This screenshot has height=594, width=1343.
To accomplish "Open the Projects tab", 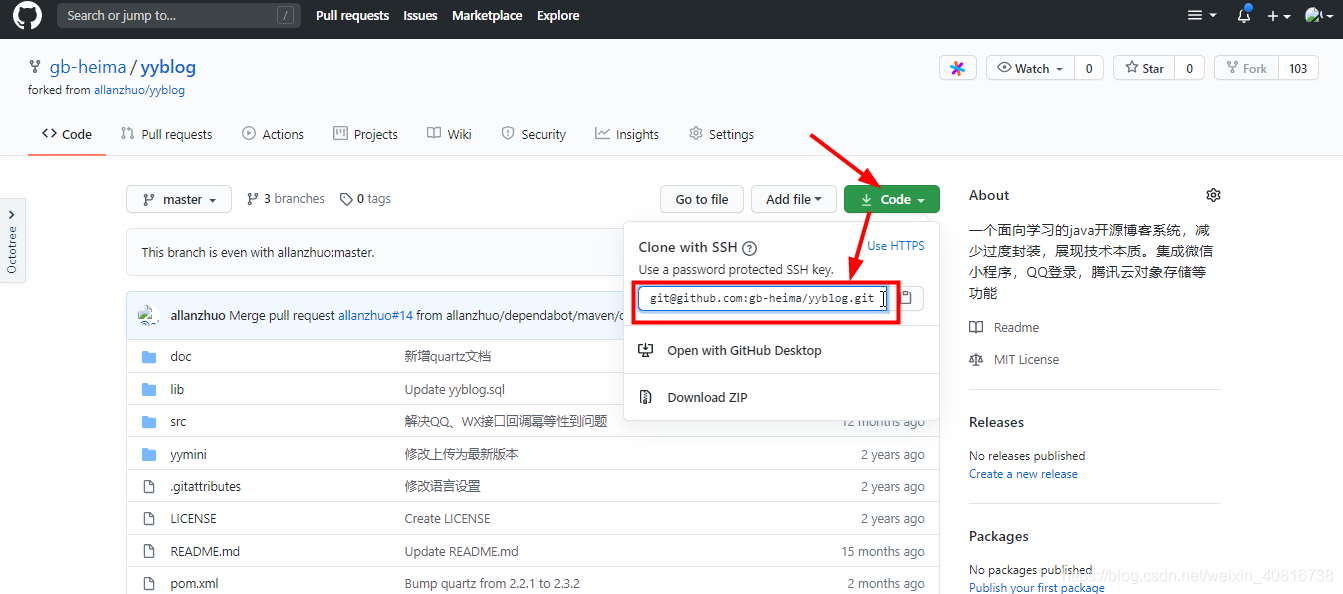I will (365, 134).
